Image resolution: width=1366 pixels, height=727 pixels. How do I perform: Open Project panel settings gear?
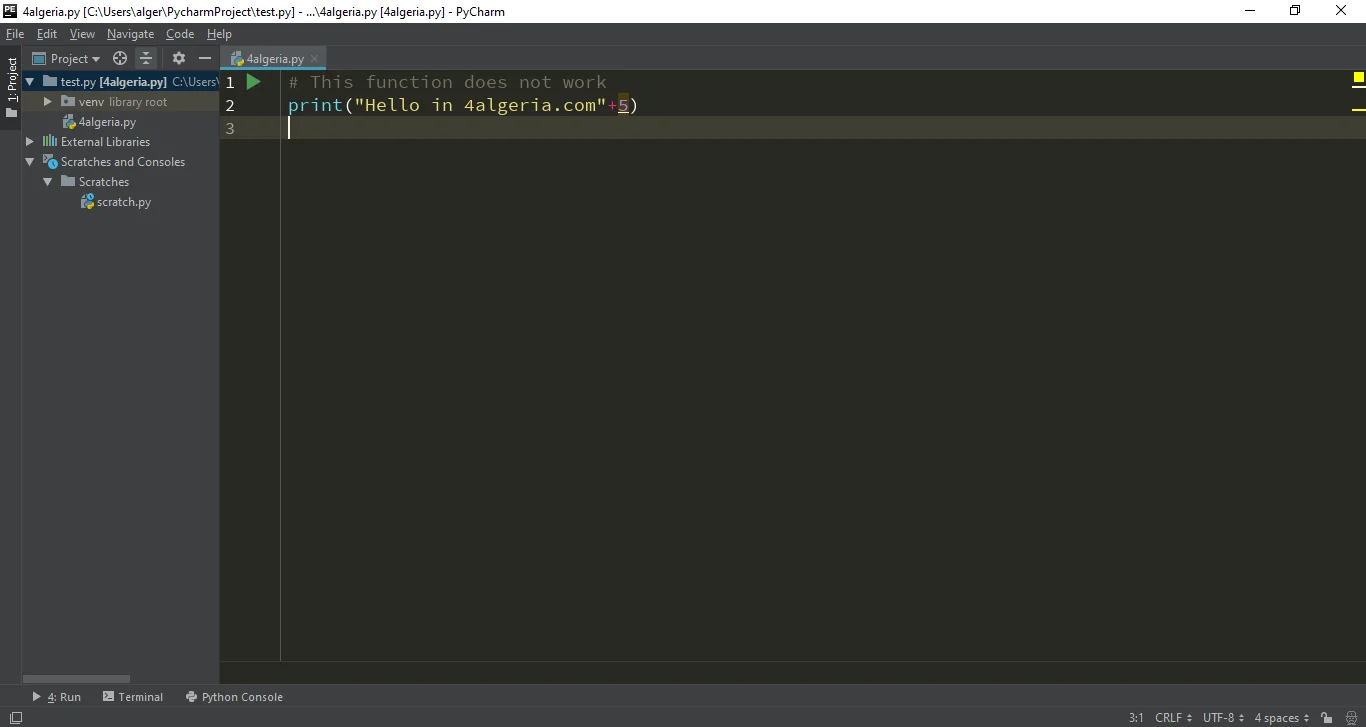click(x=179, y=59)
